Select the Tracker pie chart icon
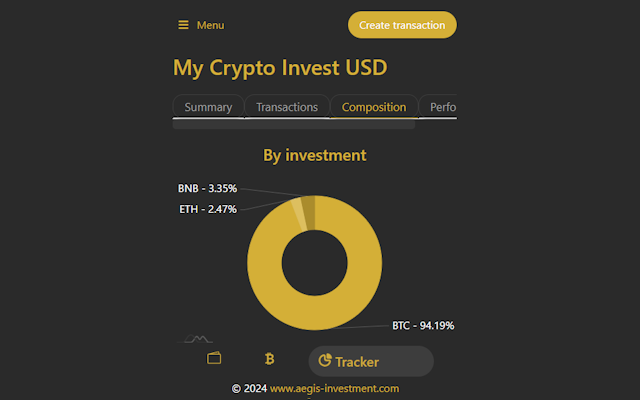Viewport: 640px width, 400px height. coord(325,361)
